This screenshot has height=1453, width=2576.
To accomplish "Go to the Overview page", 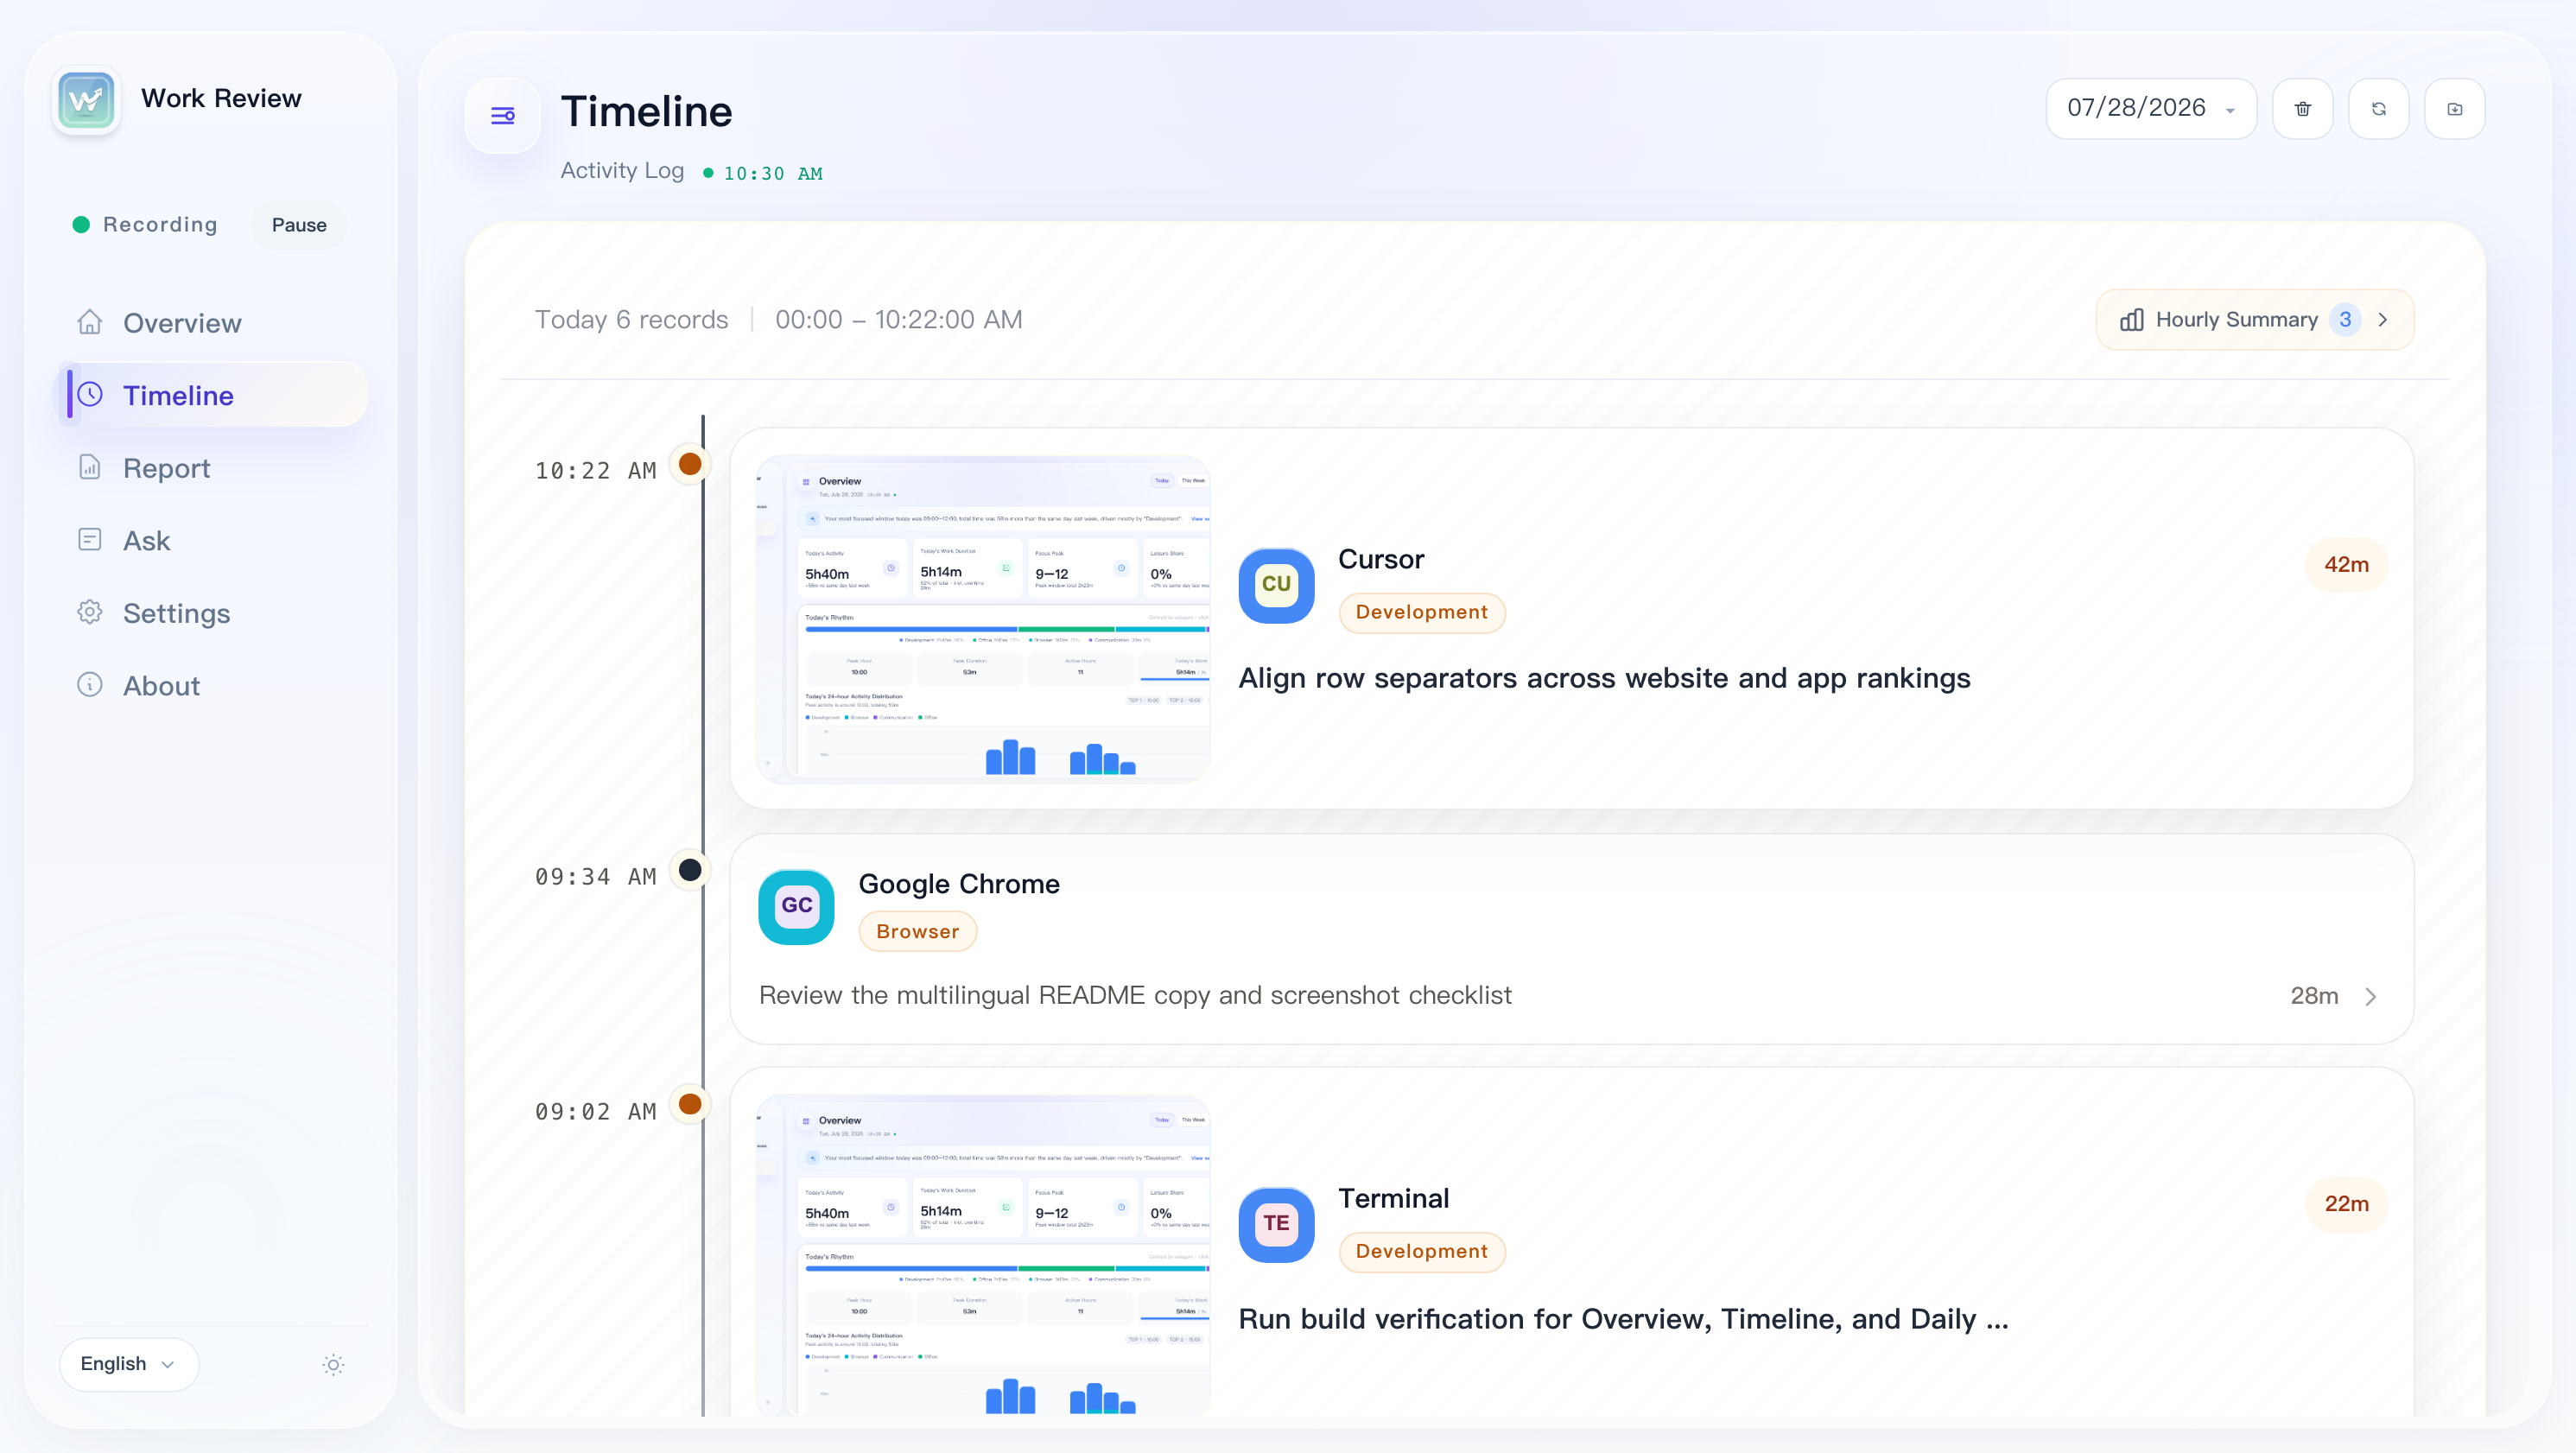I will [210, 323].
